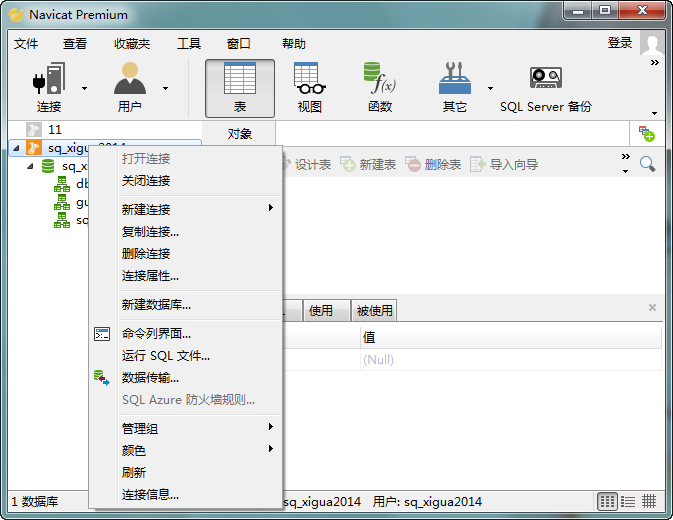Viewport: 673px width, 520px height.
Task: Select the Table (表) toolbar button
Action: pyautogui.click(x=239, y=88)
